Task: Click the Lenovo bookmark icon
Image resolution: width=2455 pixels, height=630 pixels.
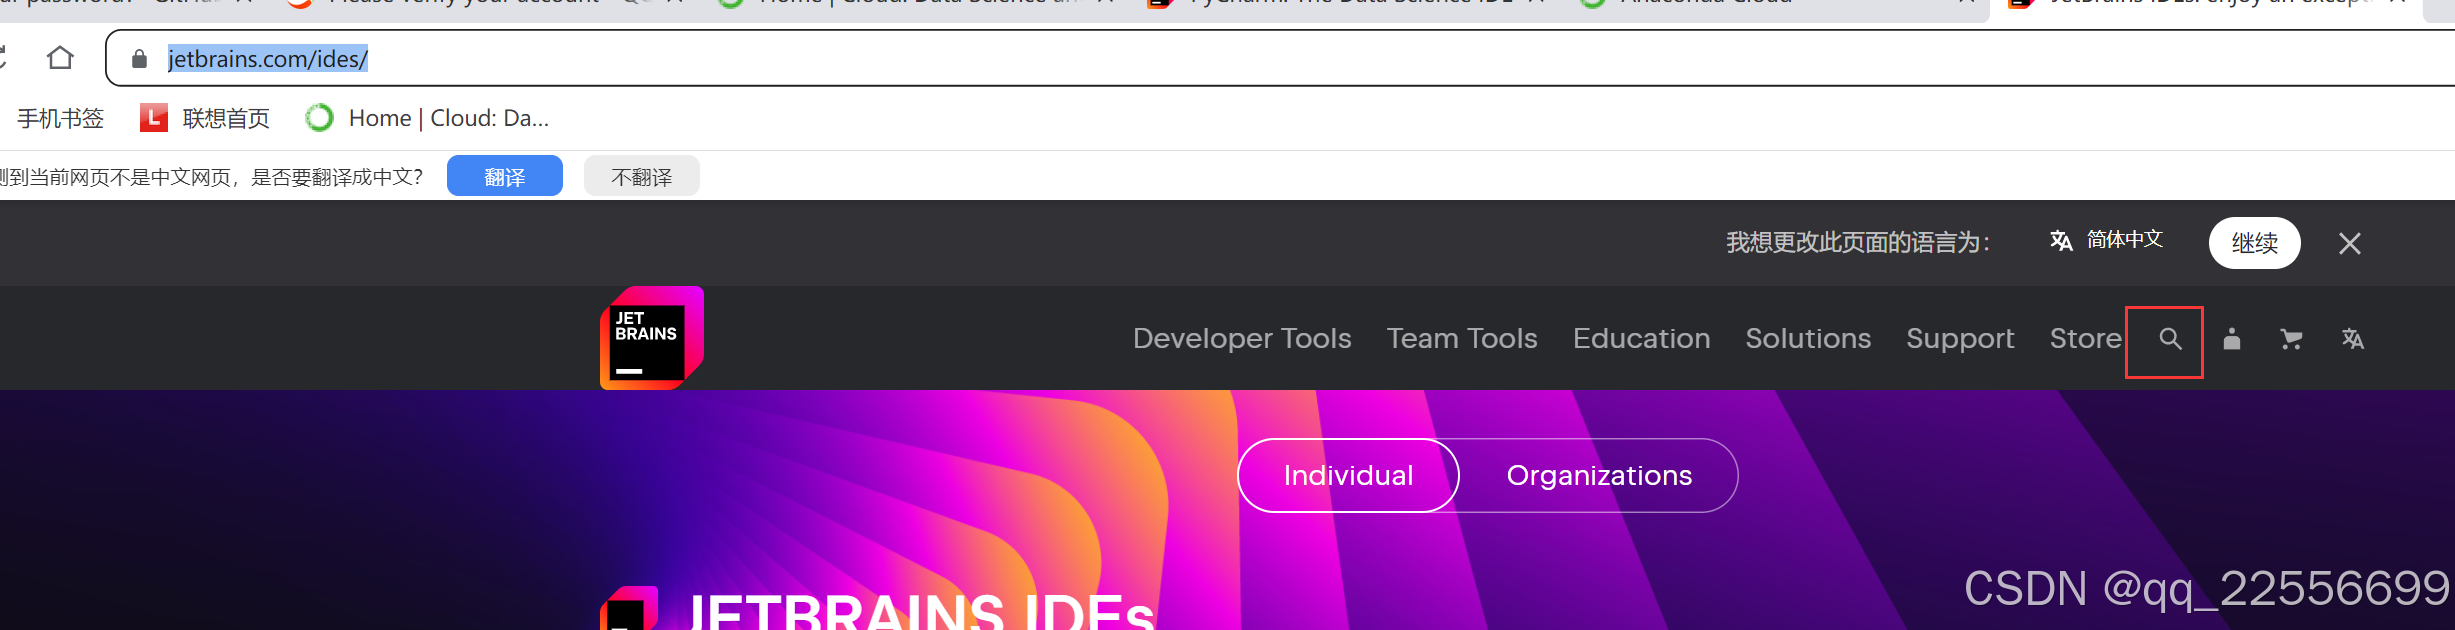Action: [x=153, y=118]
